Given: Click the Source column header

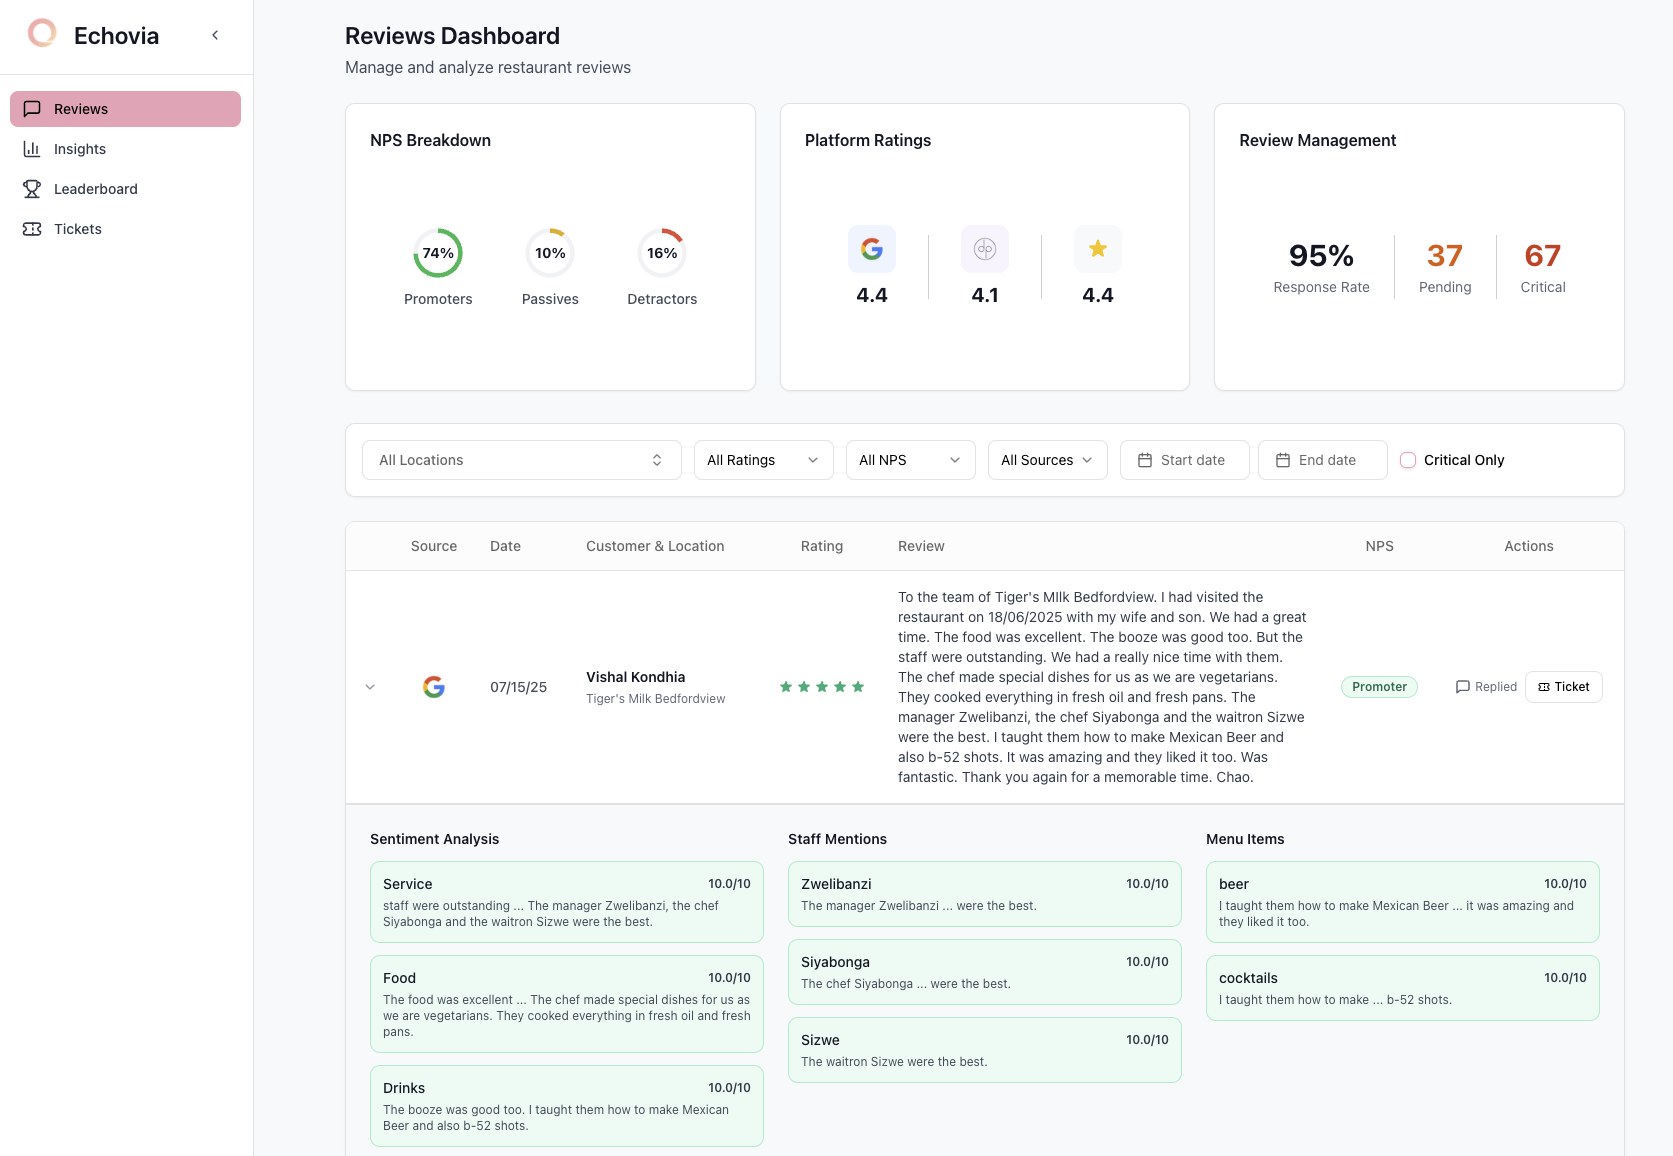Looking at the screenshot, I should point(434,546).
